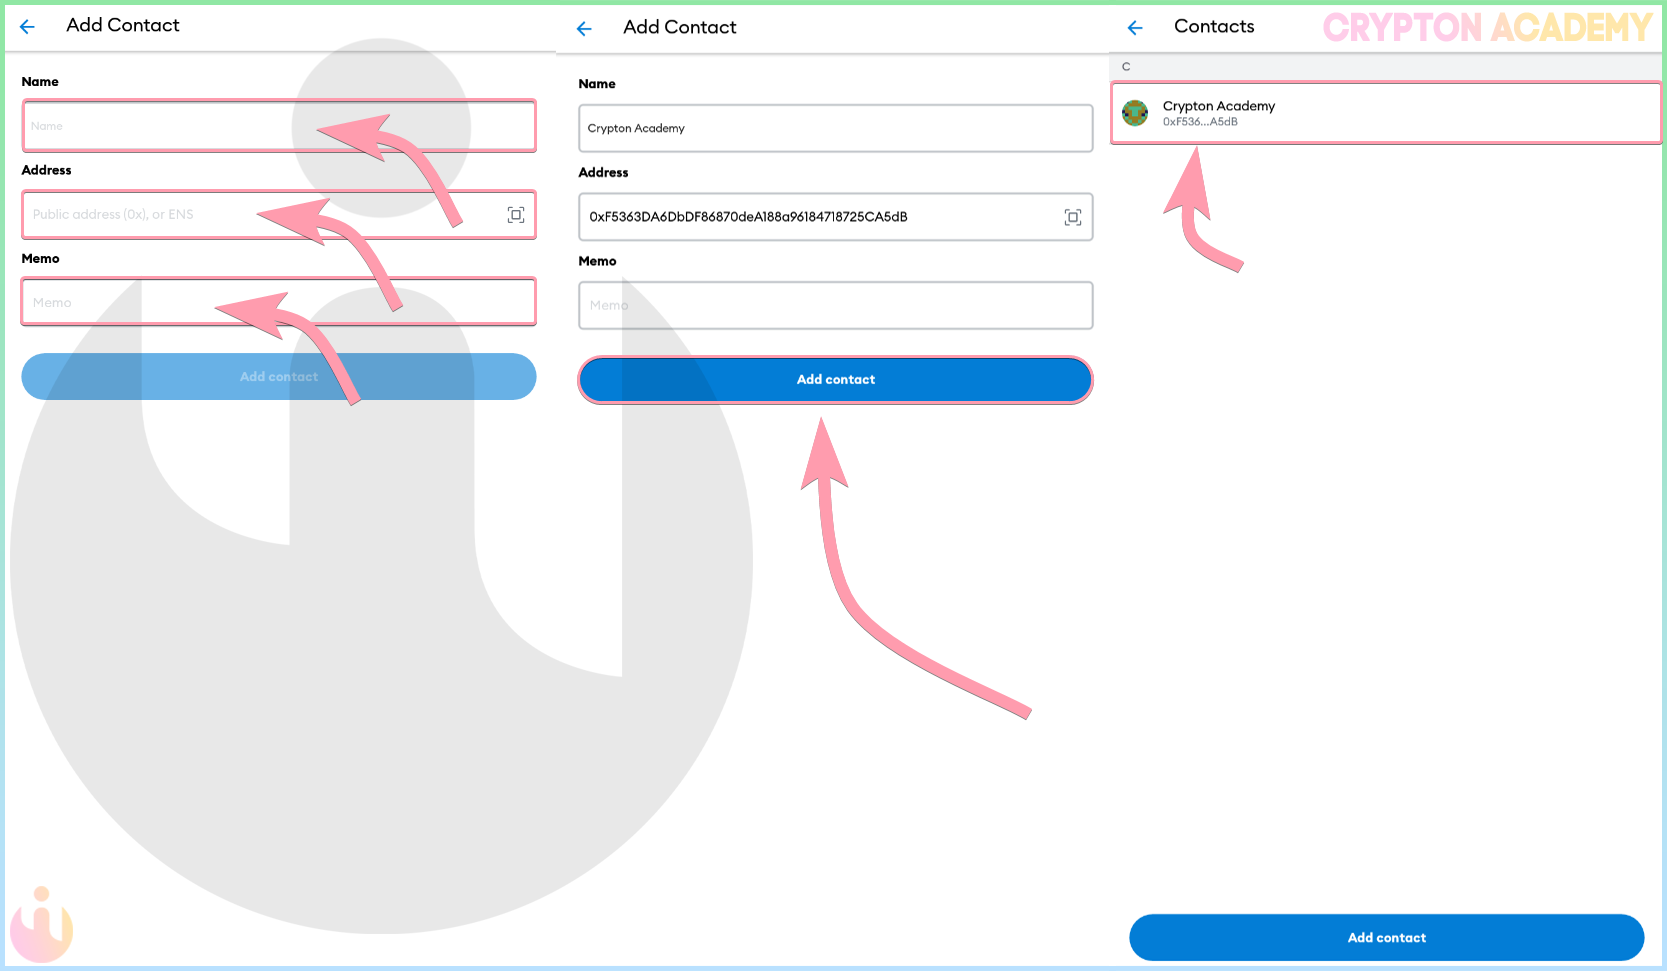Click the address field showing 0xF5363DA6DbDF86870deA
Image resolution: width=1667 pixels, height=971 pixels.
[x=836, y=217]
